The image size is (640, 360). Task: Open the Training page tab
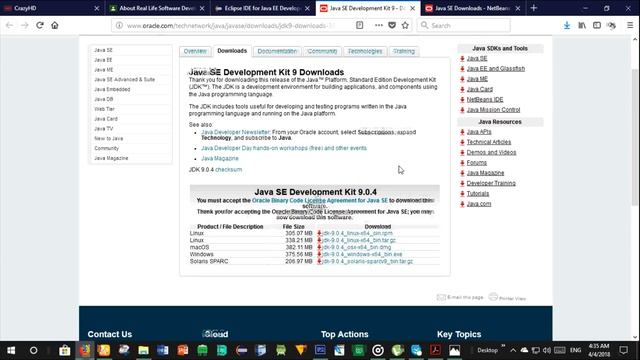404,51
